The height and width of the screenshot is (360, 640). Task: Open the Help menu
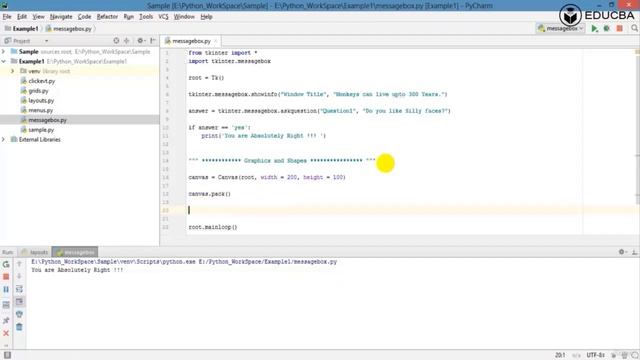click(x=207, y=17)
